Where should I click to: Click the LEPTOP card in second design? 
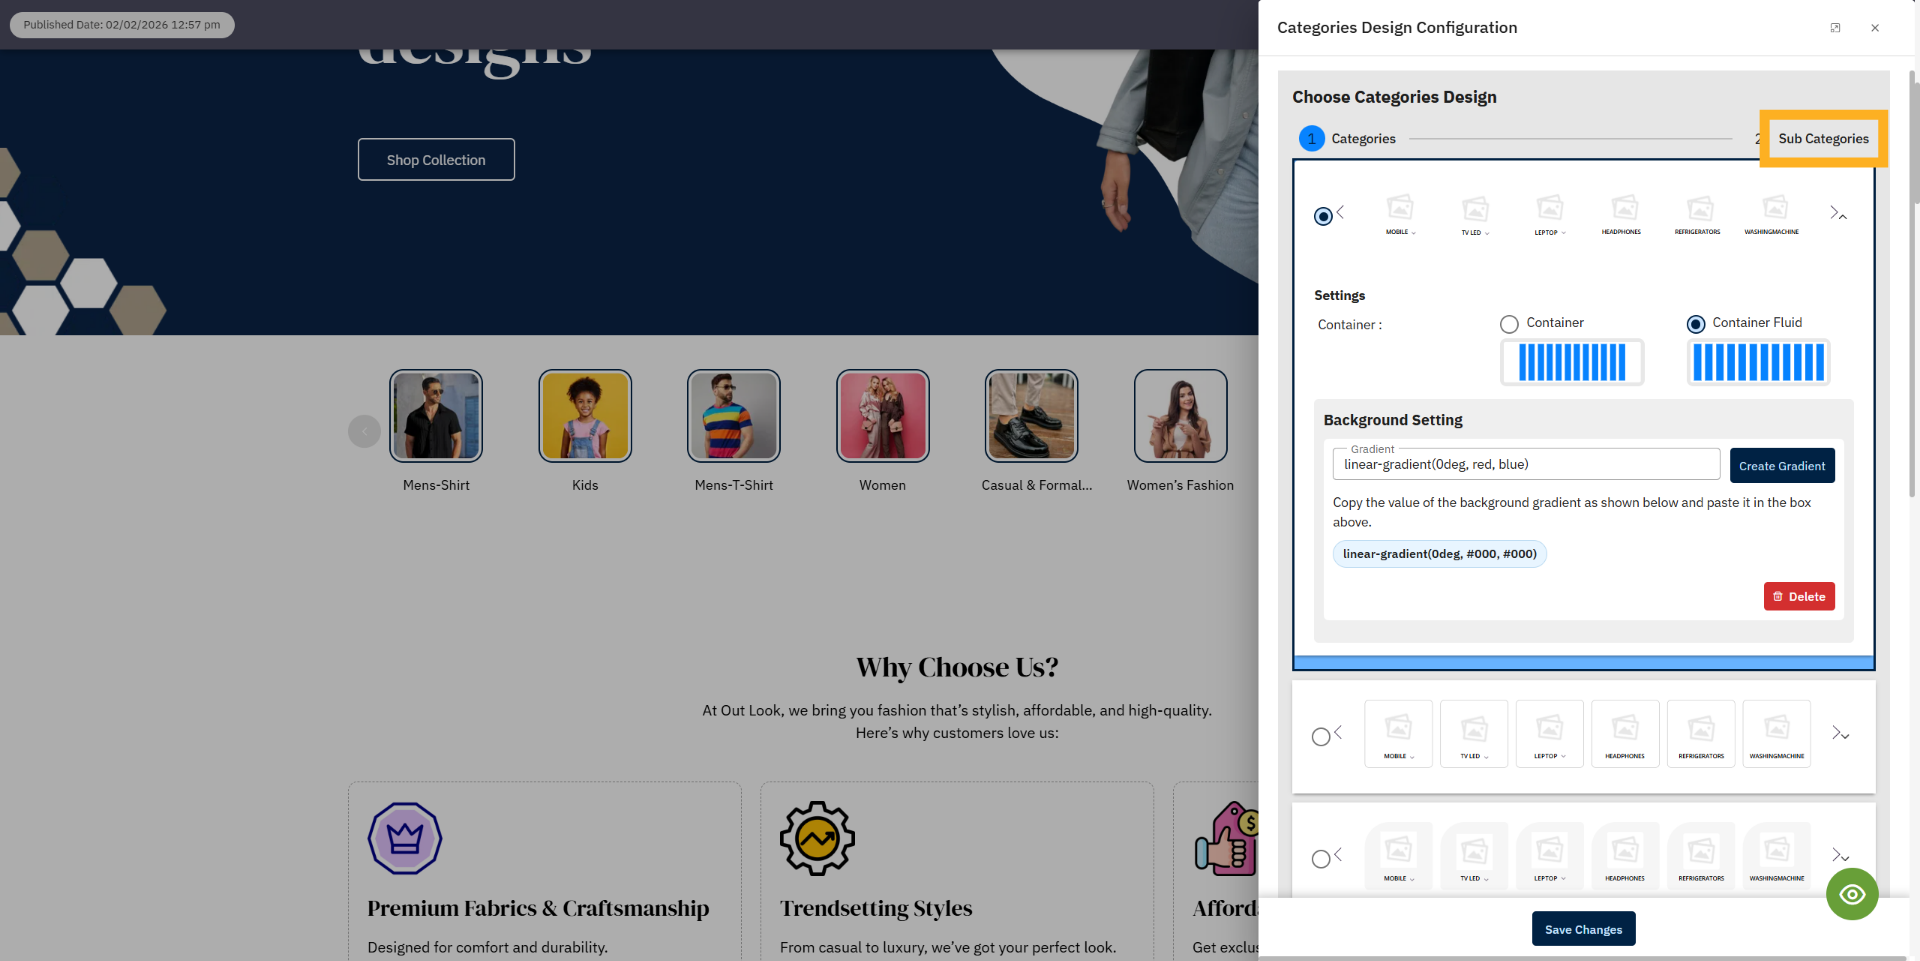click(1550, 734)
